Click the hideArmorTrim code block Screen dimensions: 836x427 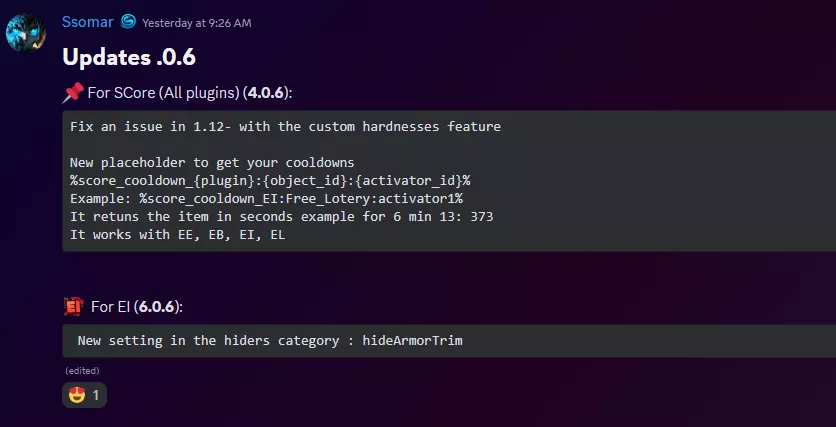pos(270,340)
